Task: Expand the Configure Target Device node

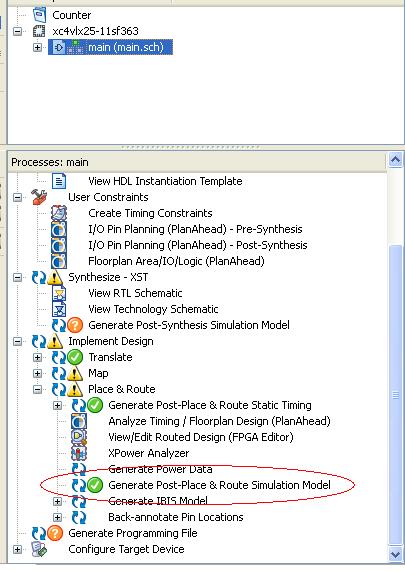Action: coord(17,550)
